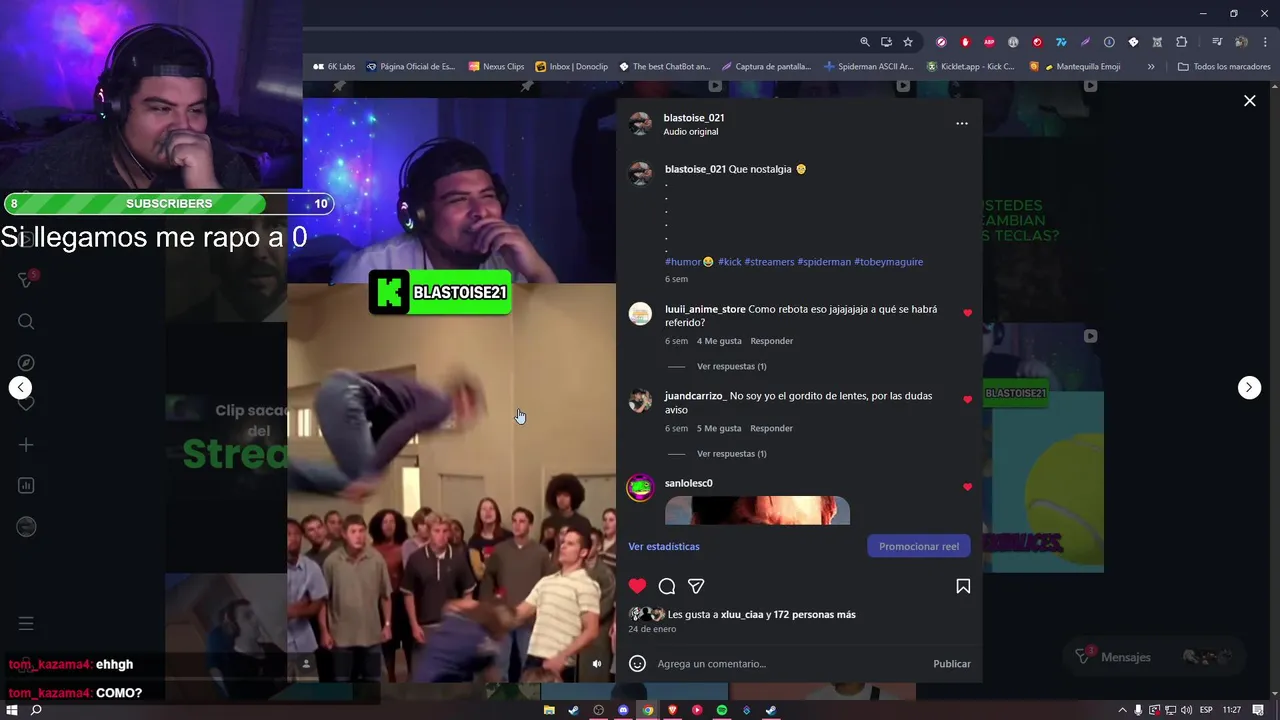1280x720 pixels.
Task: Open the '6K Labs' bookmark
Action: 334,67
